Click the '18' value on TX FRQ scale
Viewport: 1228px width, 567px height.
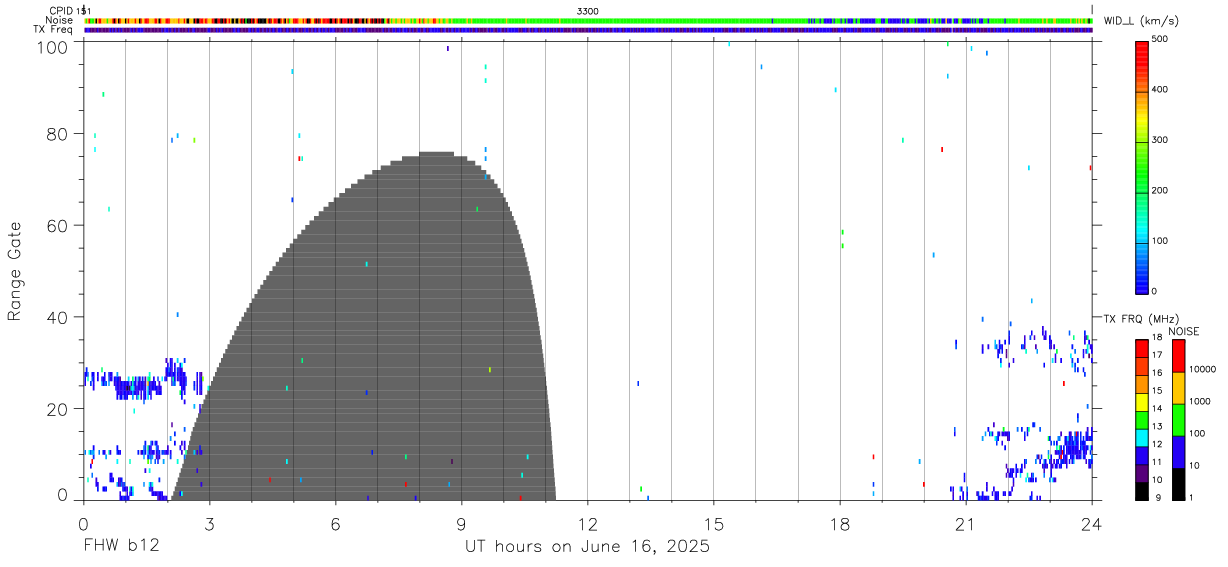coord(1157,337)
